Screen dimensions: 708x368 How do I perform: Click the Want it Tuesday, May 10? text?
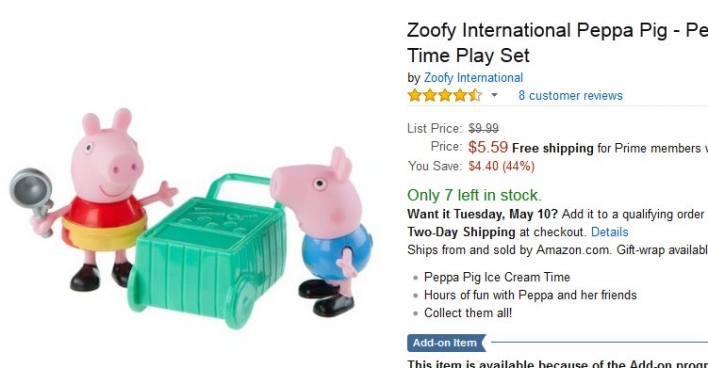(482, 214)
